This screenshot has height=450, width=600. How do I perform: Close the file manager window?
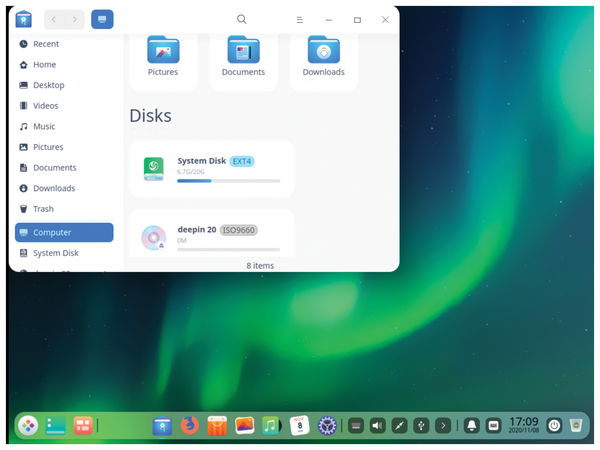pos(385,20)
